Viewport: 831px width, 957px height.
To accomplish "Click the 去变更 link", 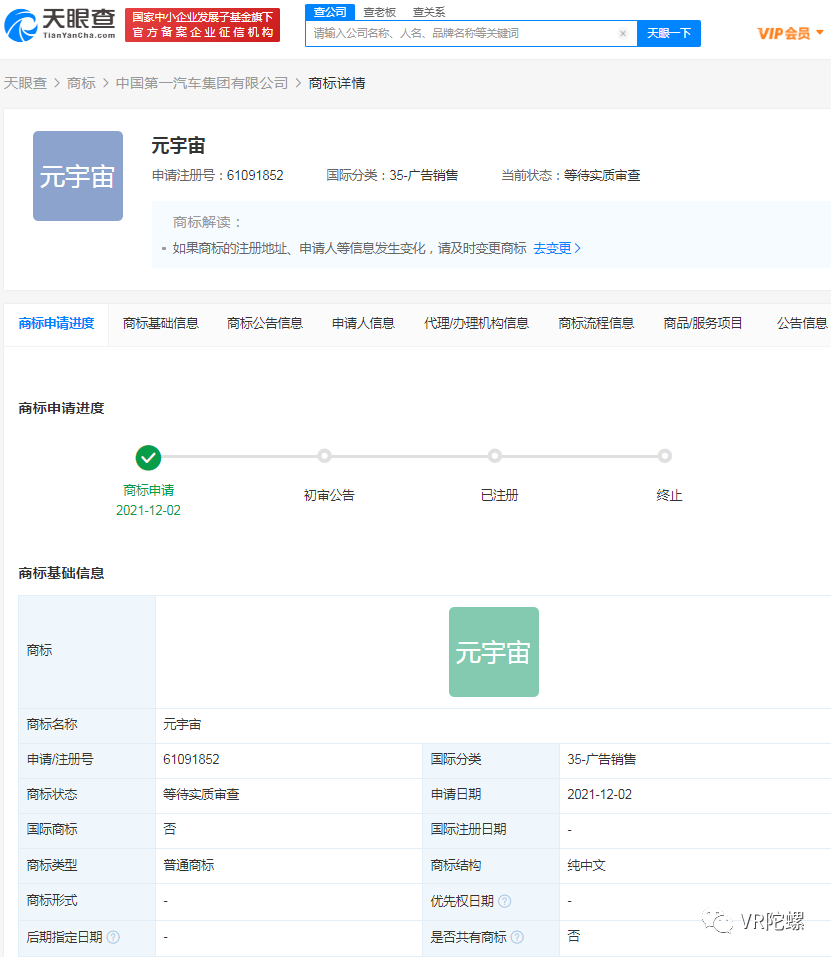I will (557, 248).
